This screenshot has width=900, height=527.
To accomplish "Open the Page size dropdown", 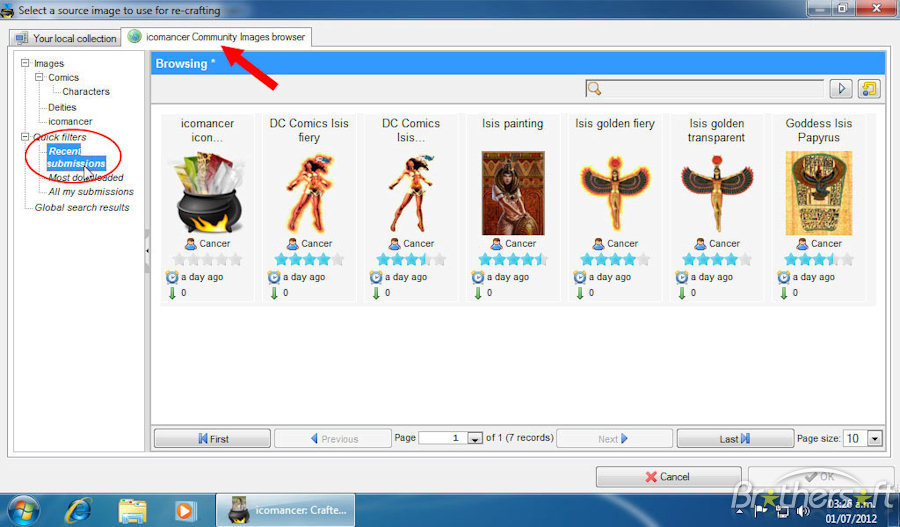I will pos(875,439).
